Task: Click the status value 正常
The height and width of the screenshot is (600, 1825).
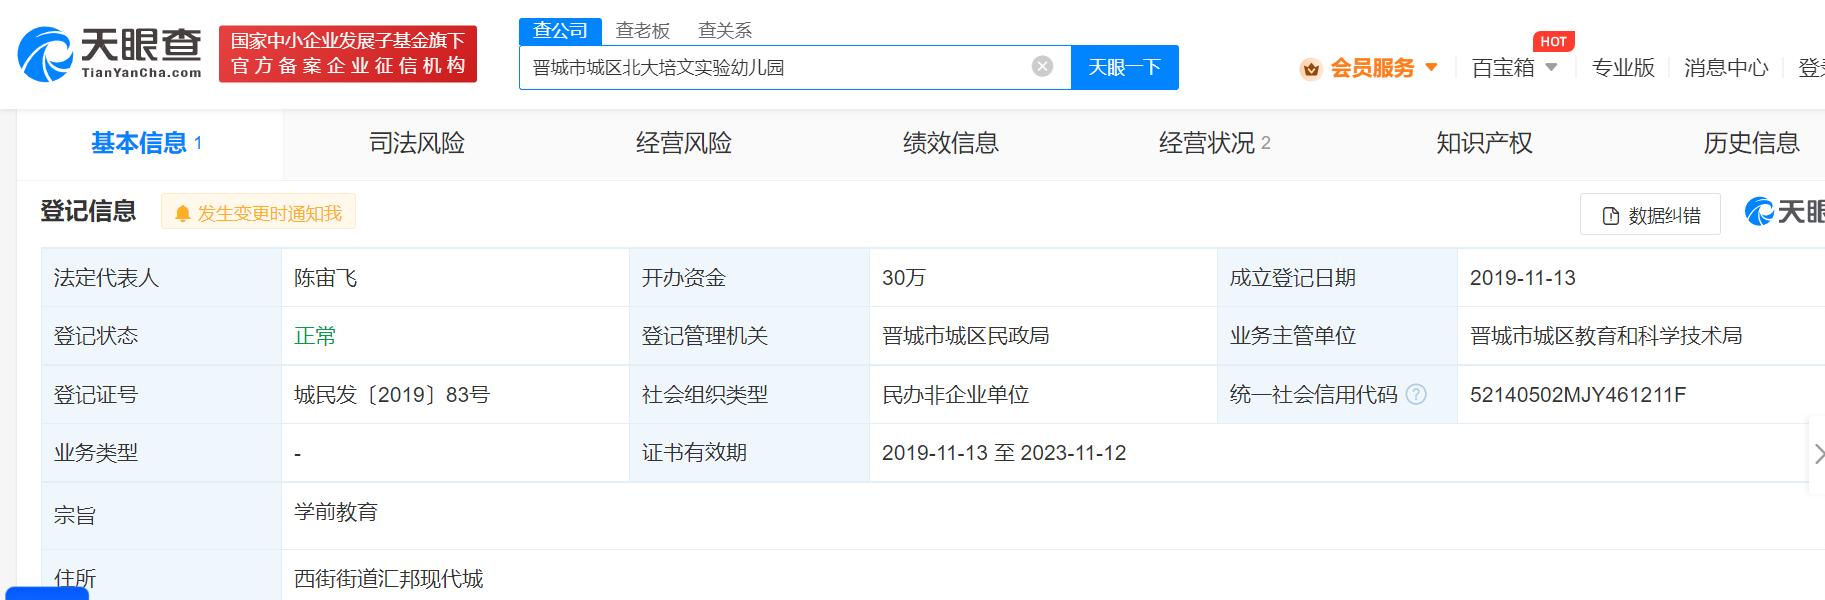Action: [315, 336]
